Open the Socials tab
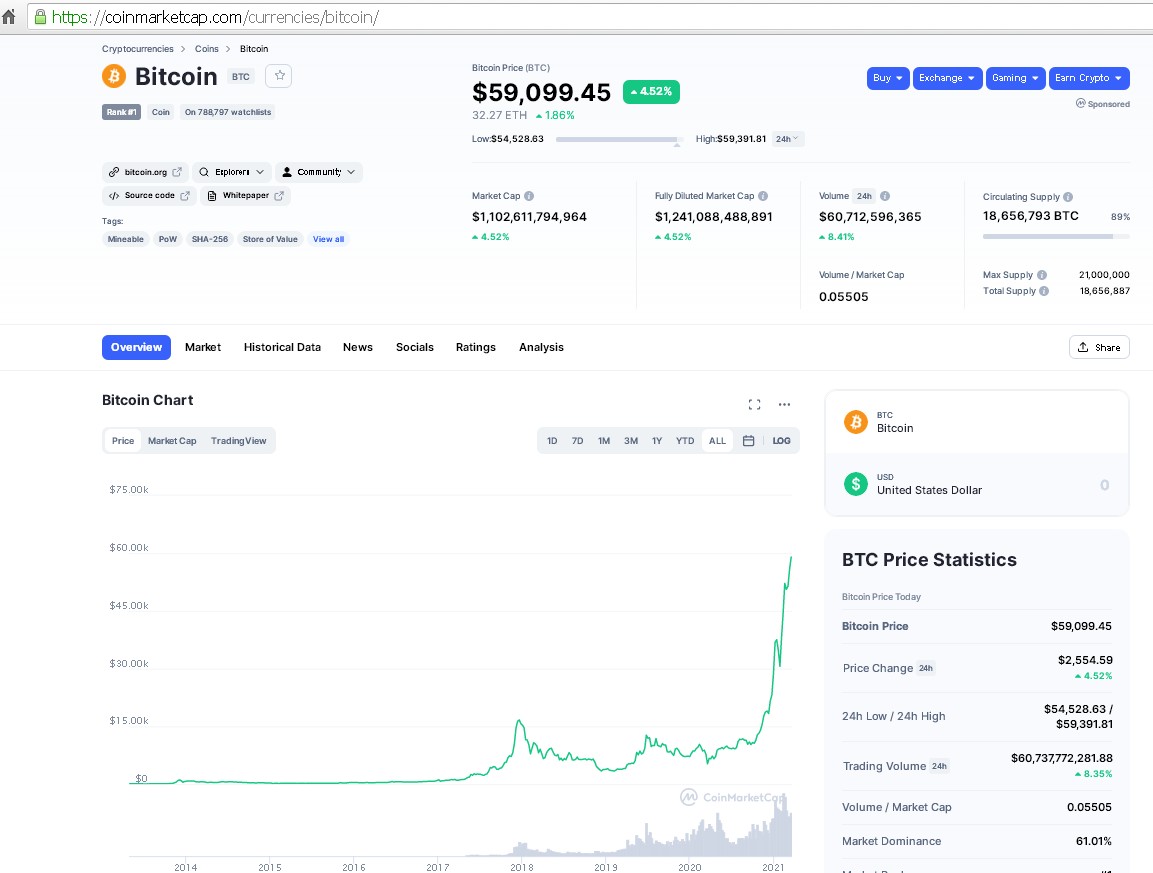 (415, 347)
